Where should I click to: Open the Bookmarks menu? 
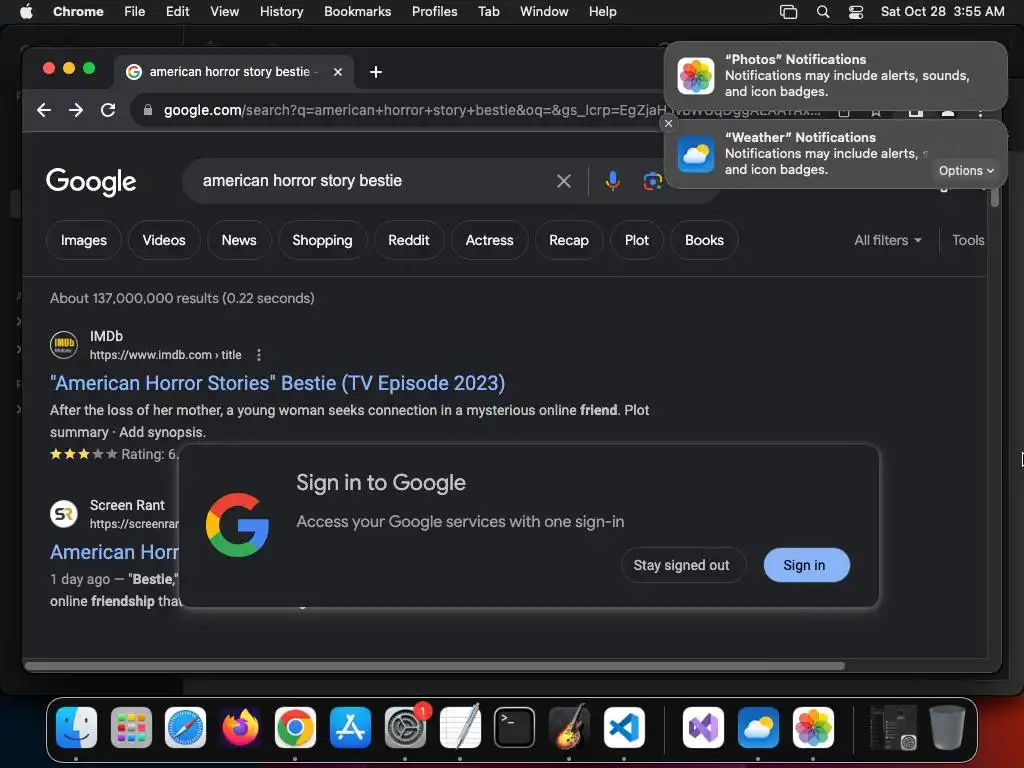point(357,12)
